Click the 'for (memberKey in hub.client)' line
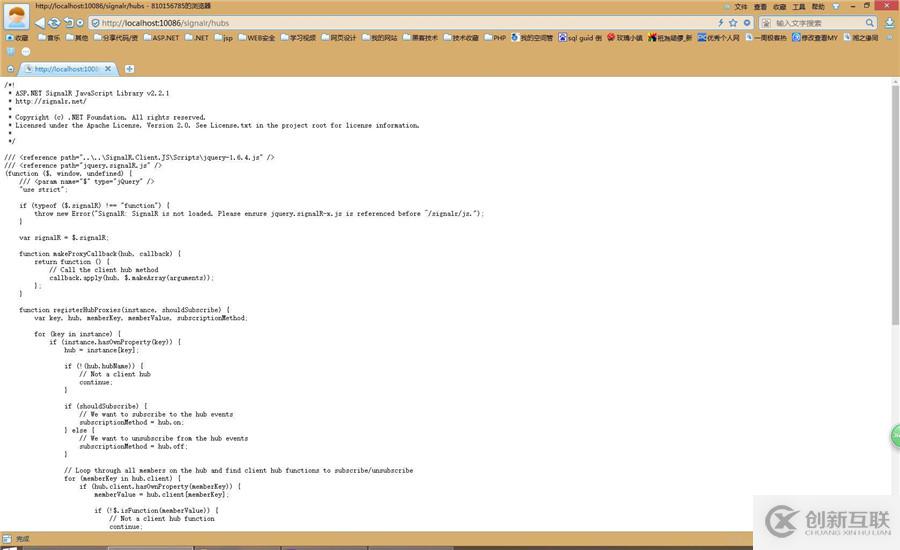Image resolution: width=900 pixels, height=550 pixels. [x=122, y=478]
